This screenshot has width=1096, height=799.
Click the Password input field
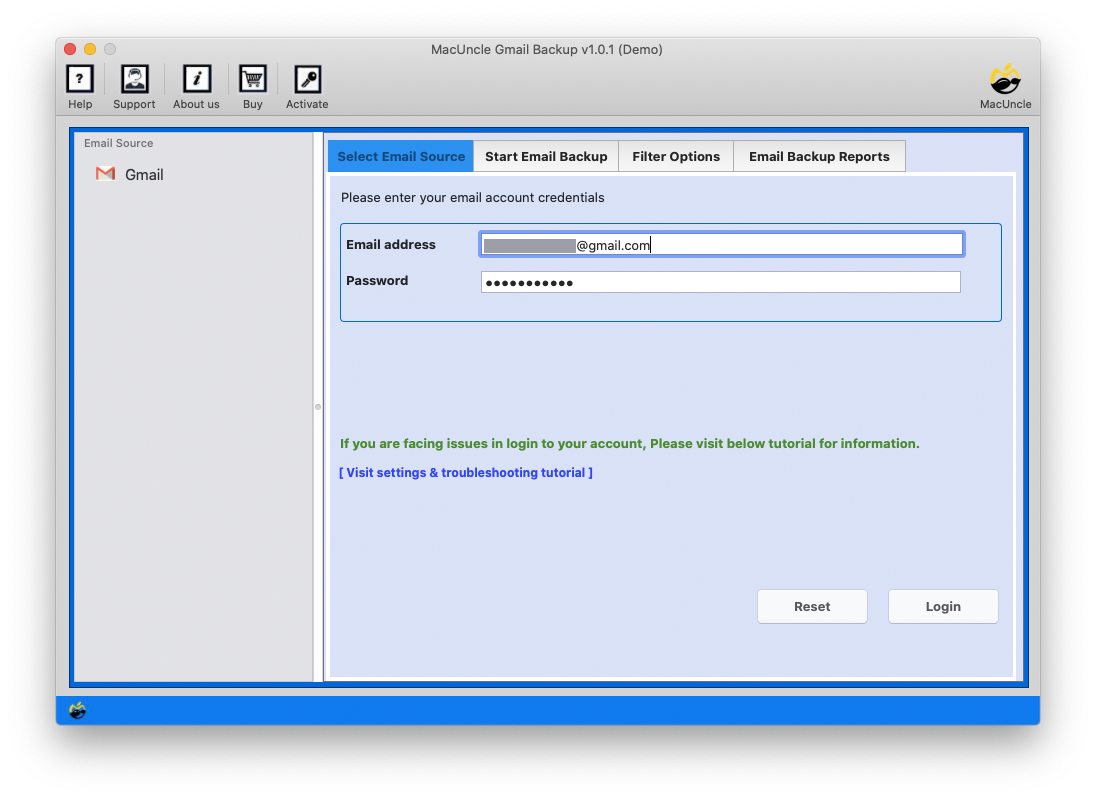pos(721,281)
